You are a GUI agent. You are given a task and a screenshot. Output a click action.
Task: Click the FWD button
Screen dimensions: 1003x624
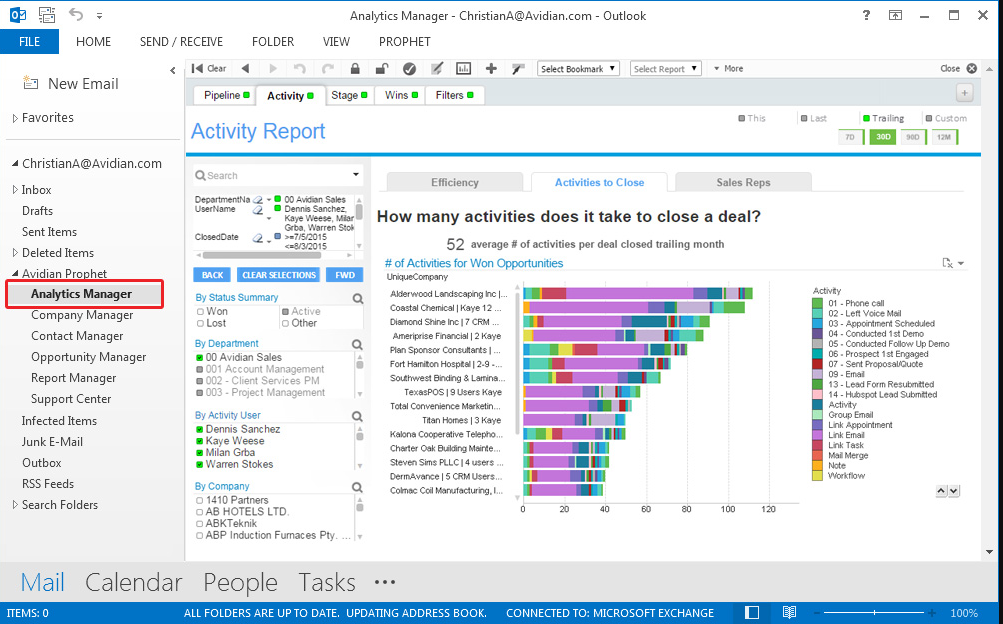pos(345,275)
